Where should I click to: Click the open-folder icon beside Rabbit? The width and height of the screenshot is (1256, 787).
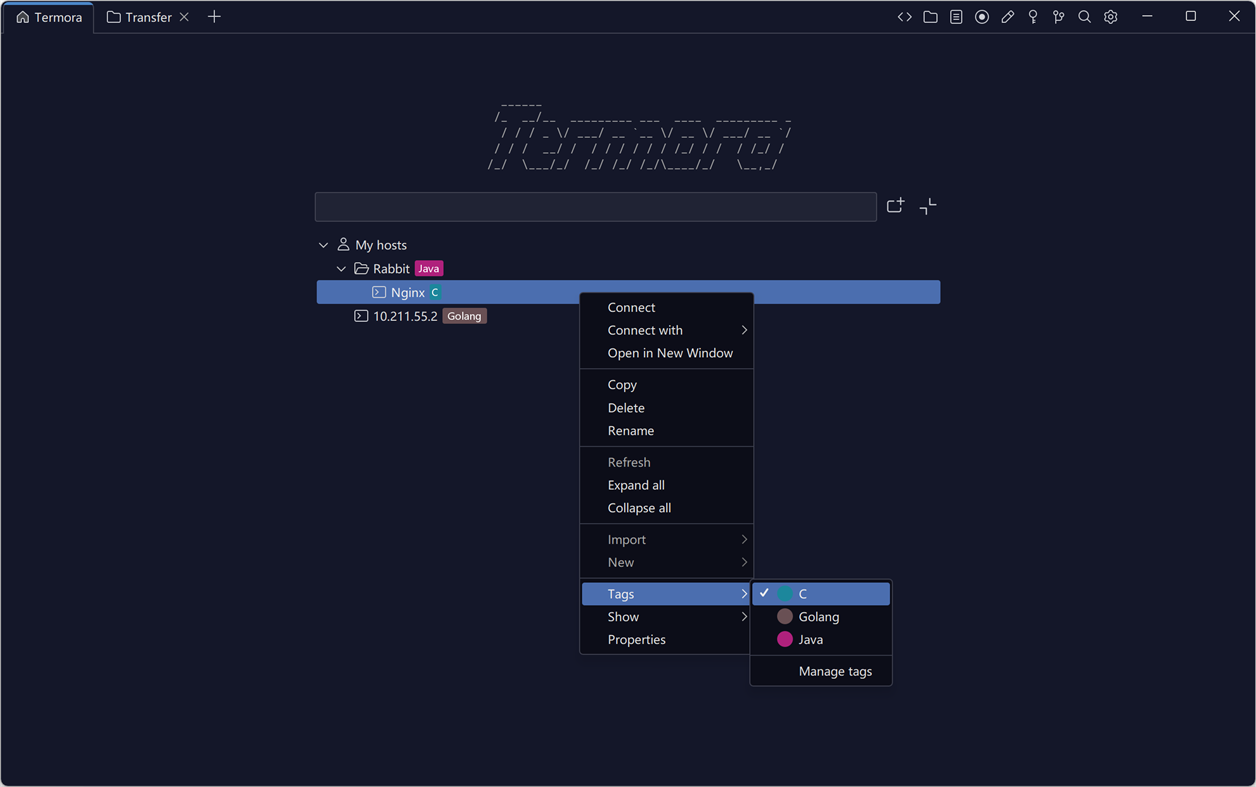point(361,268)
